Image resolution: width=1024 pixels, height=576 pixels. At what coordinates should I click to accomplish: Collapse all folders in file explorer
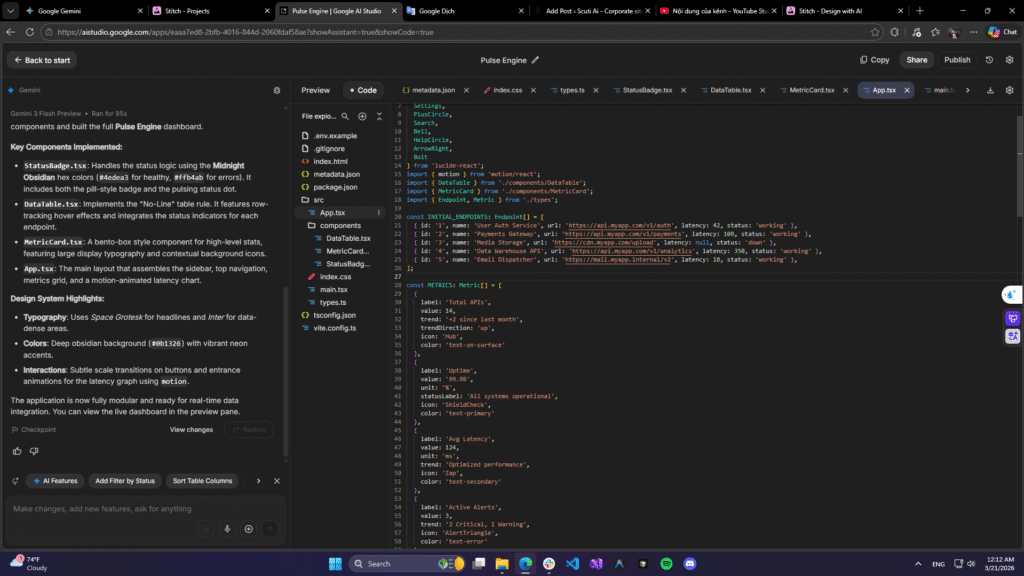coord(378,116)
